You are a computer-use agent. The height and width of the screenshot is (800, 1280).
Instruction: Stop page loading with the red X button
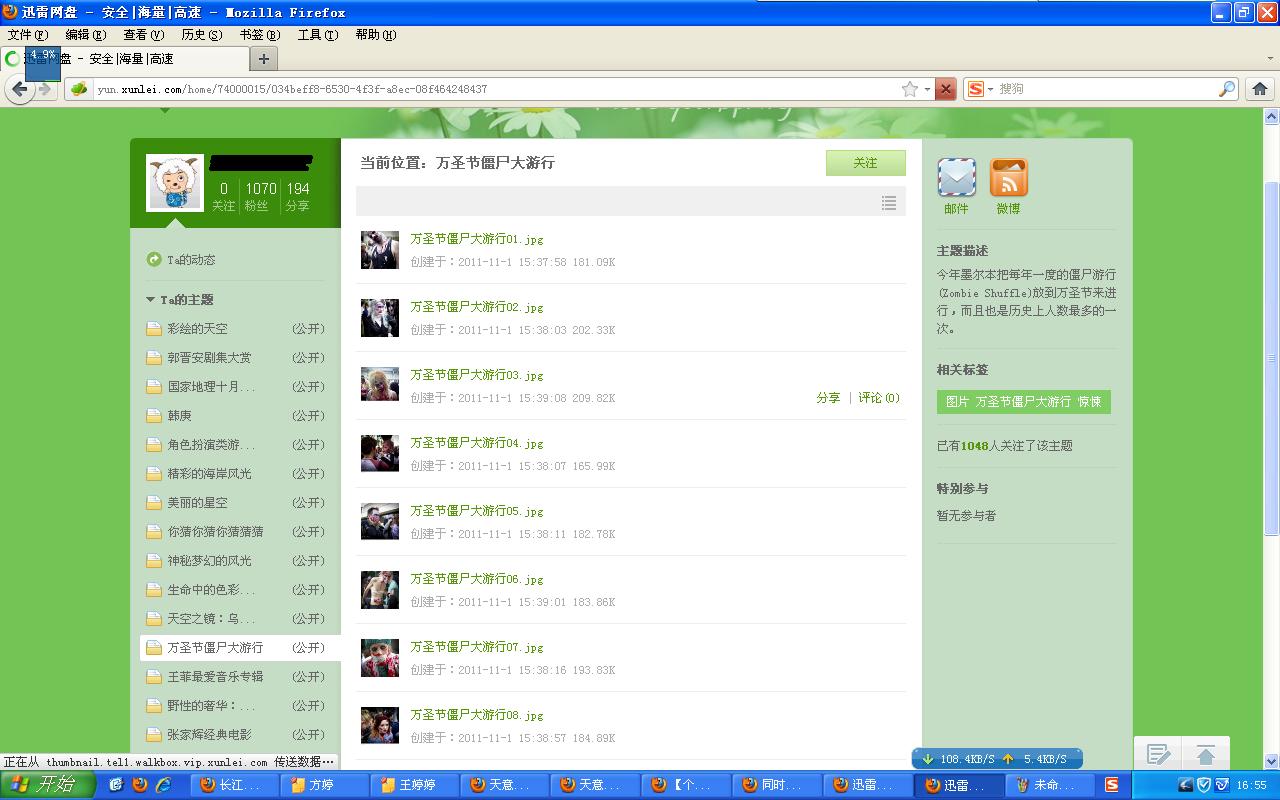tap(945, 89)
